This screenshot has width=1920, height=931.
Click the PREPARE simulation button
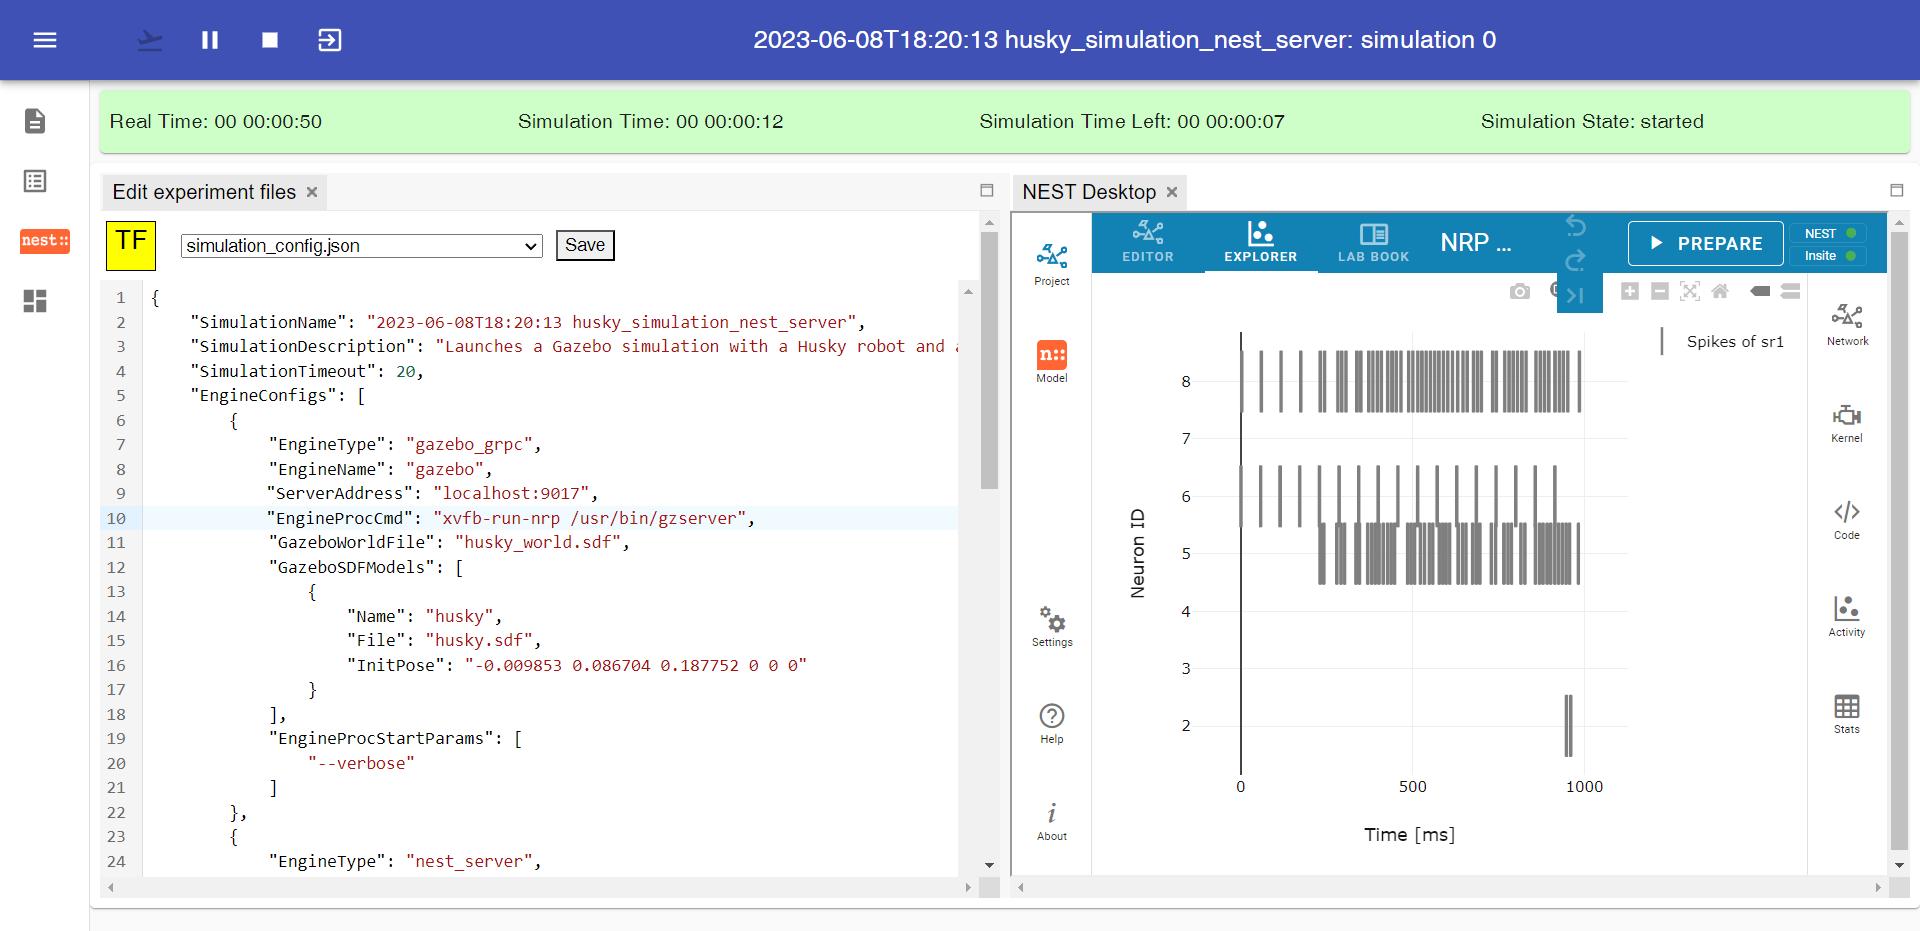[x=1706, y=243]
